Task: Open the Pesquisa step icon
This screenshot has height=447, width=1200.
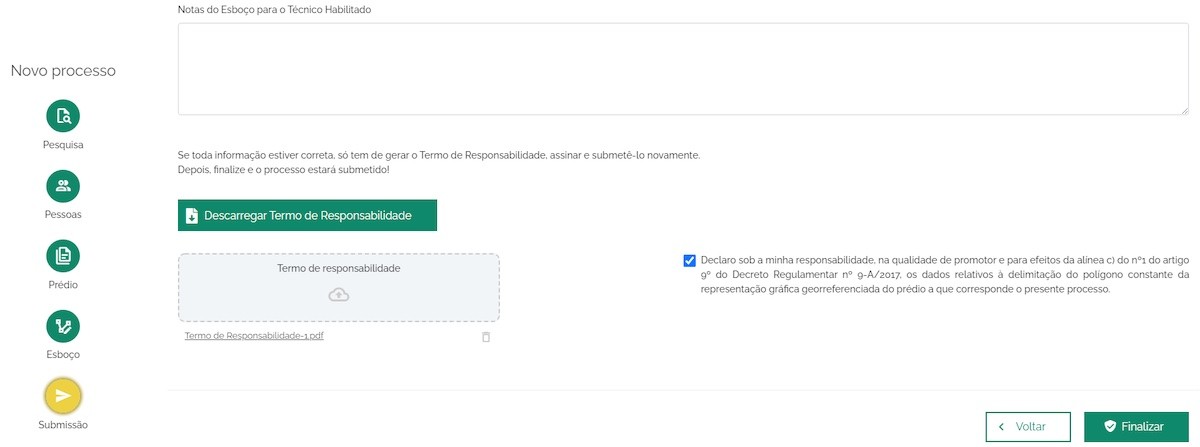Action: click(63, 116)
